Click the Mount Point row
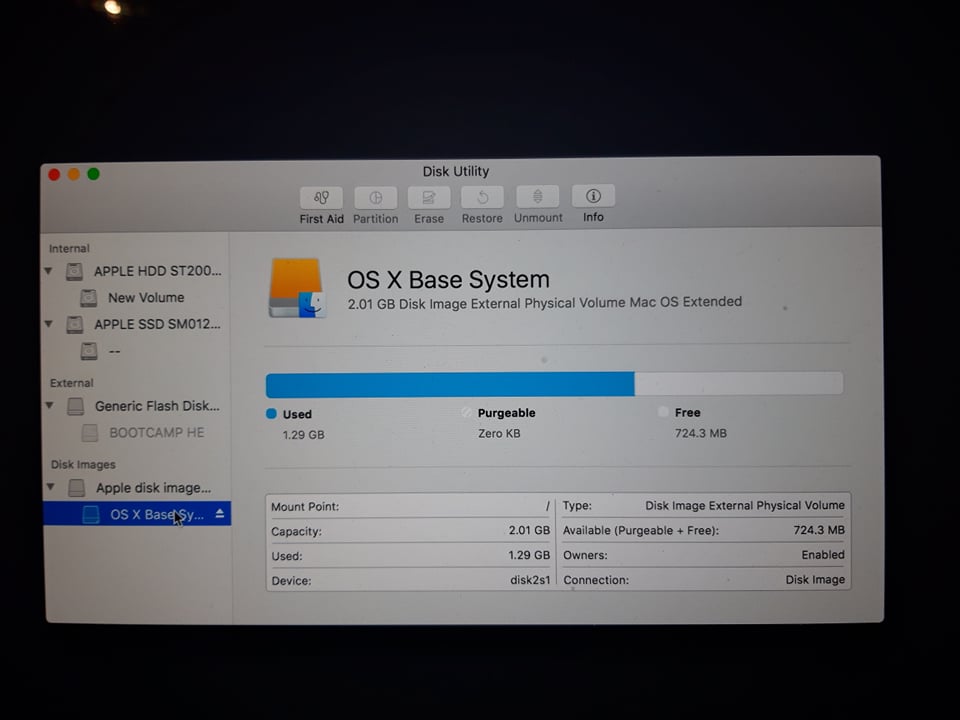 [x=411, y=506]
